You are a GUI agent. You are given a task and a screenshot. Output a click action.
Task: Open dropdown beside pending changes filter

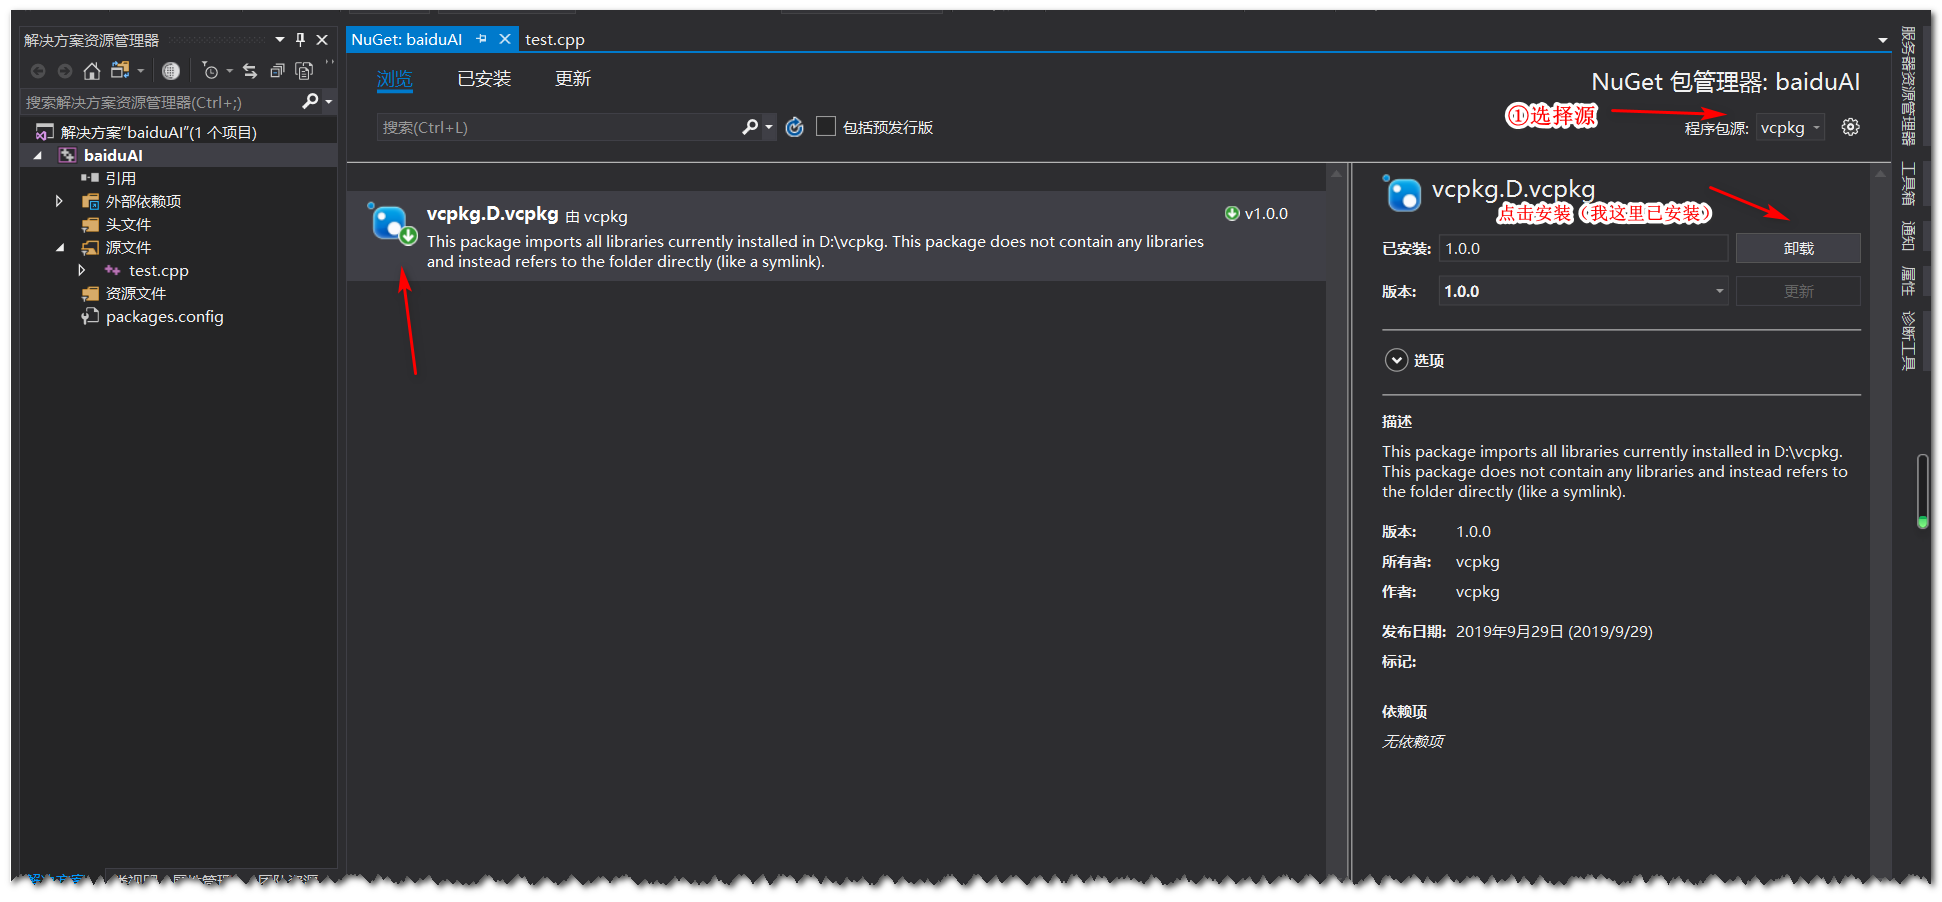pyautogui.click(x=230, y=71)
